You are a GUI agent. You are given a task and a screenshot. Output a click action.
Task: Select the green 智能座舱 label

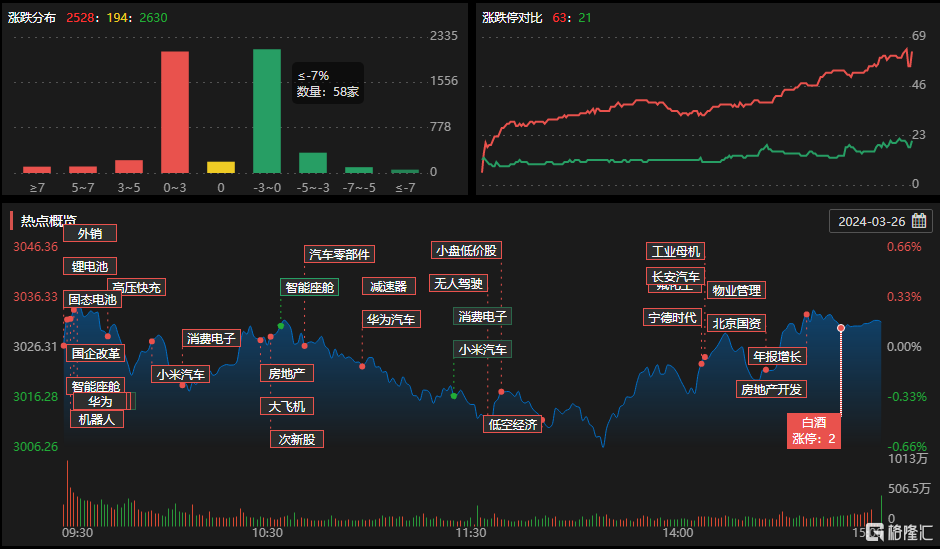(309, 287)
